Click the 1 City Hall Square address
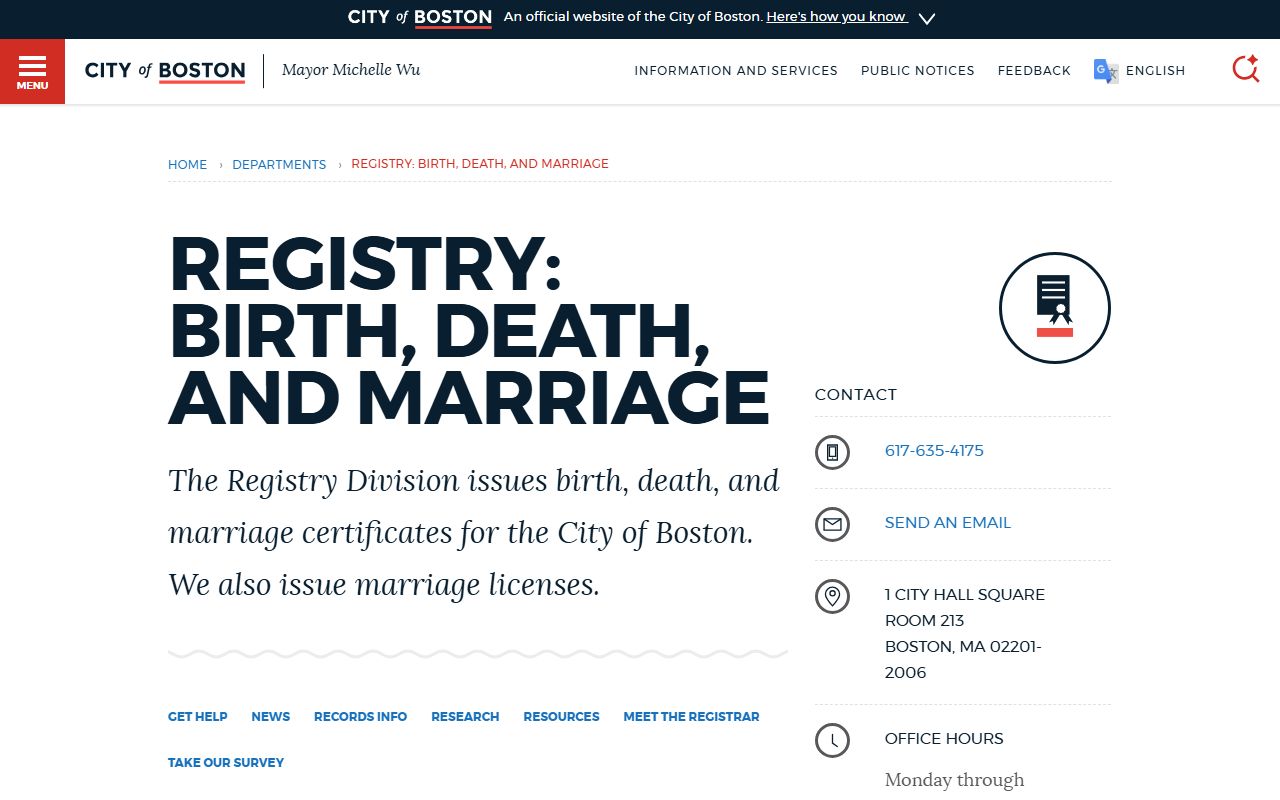1280x800 pixels. [x=965, y=633]
